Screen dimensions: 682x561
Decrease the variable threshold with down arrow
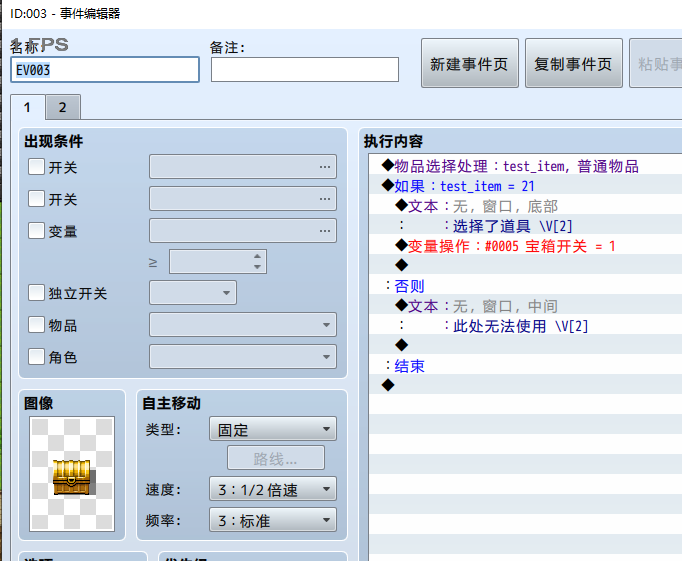tap(257, 267)
